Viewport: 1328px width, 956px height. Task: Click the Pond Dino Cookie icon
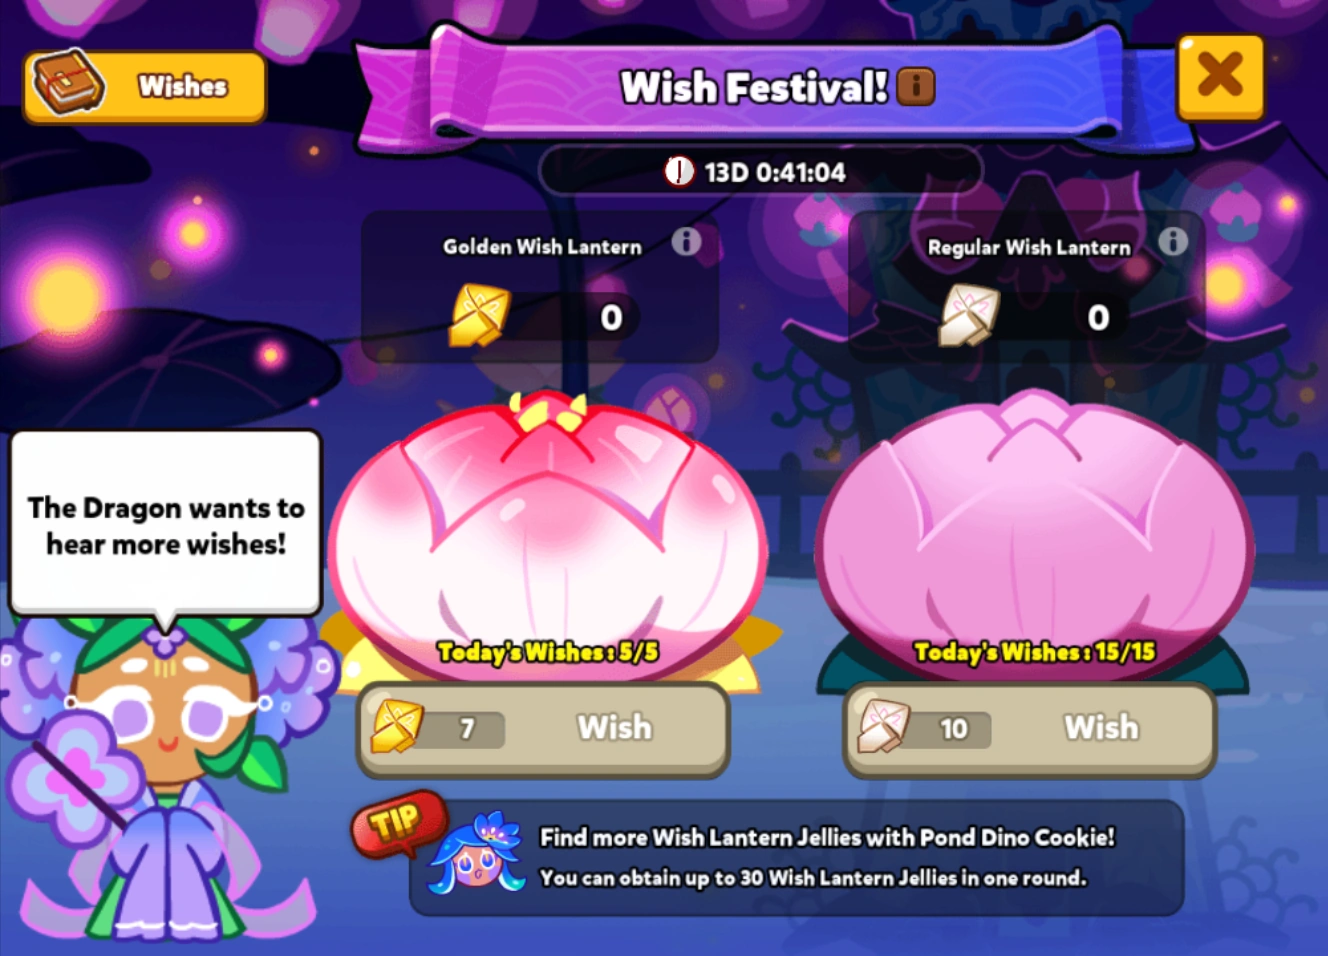(477, 855)
